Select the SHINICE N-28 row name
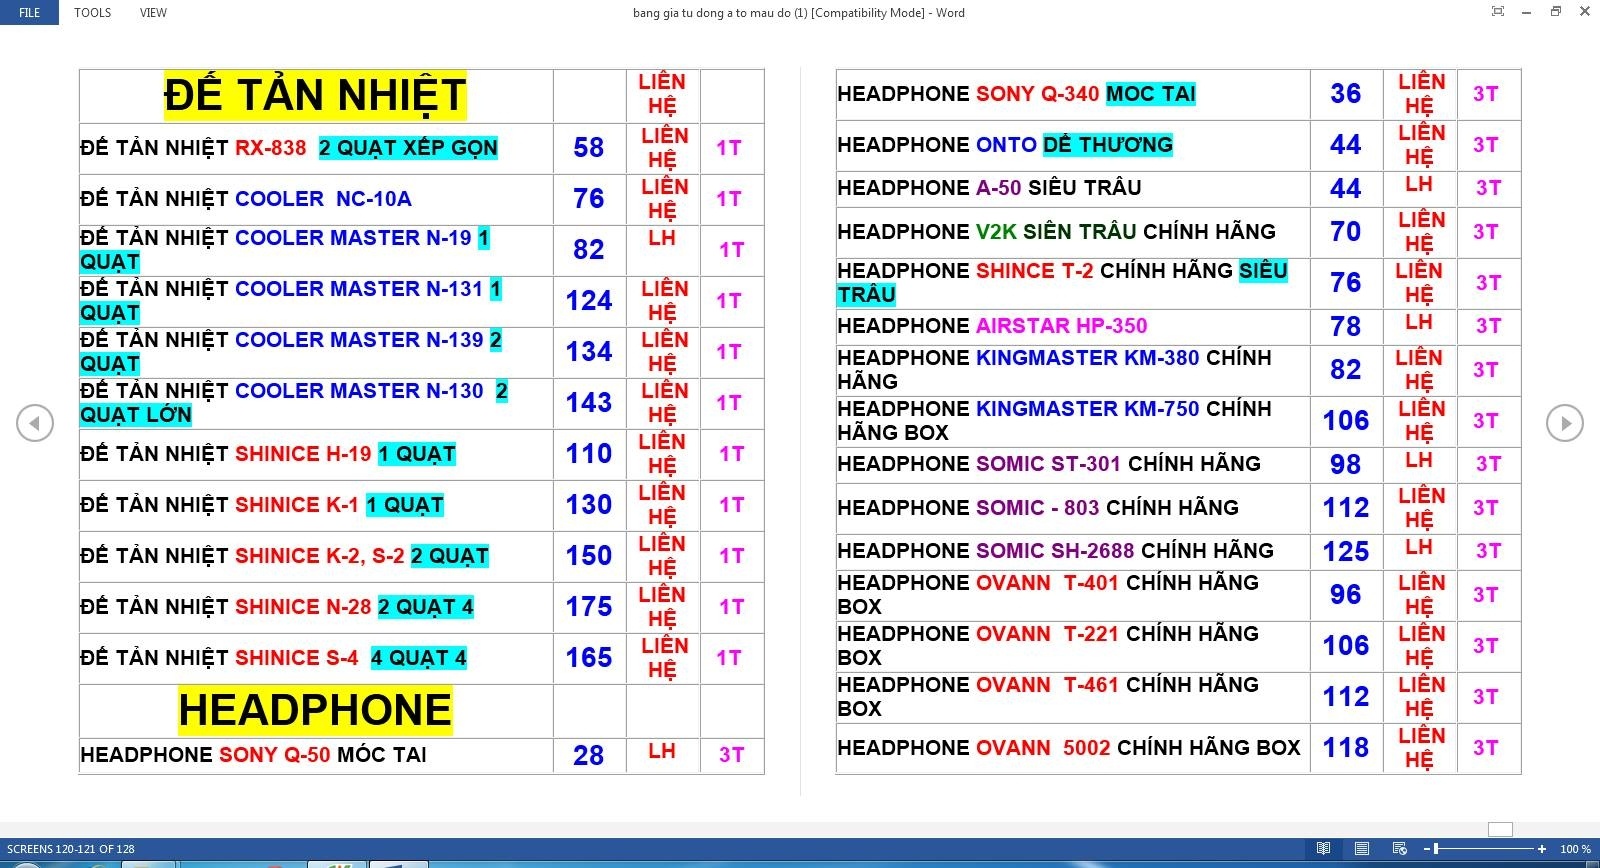The height and width of the screenshot is (868, 1600). tap(277, 607)
